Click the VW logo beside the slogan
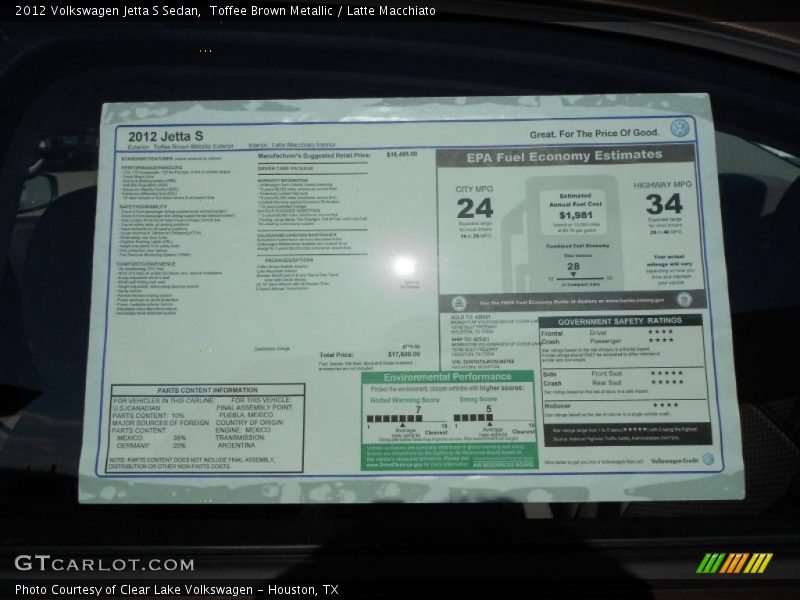The image size is (800, 600). (x=679, y=128)
